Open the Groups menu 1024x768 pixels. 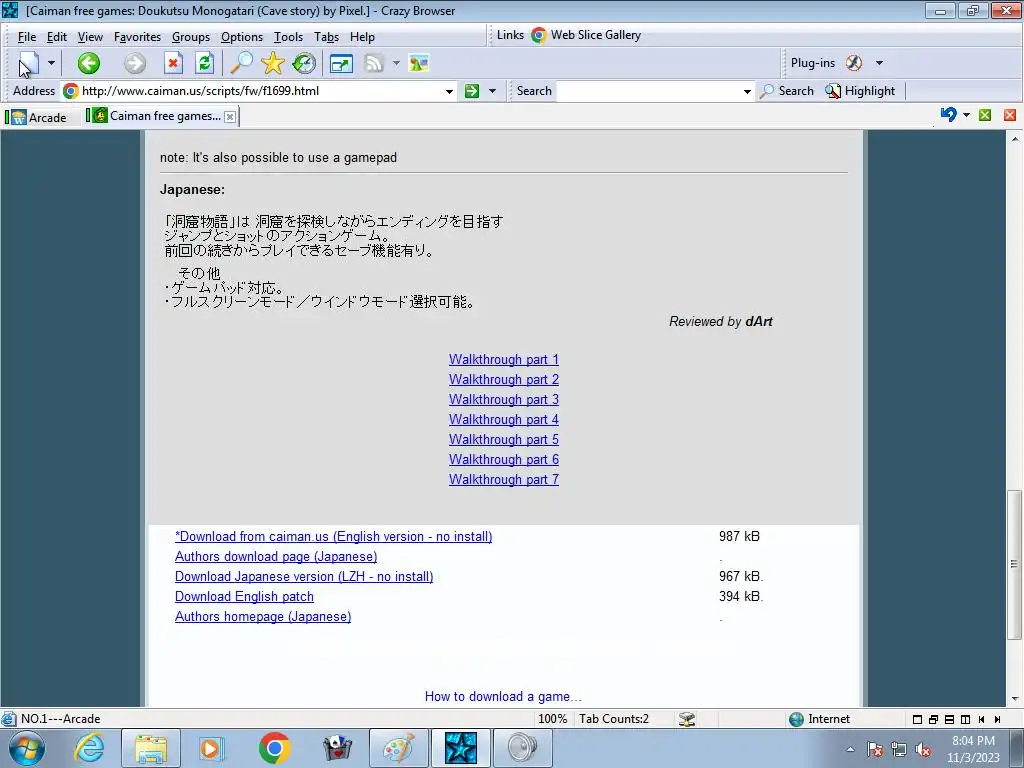click(x=191, y=37)
